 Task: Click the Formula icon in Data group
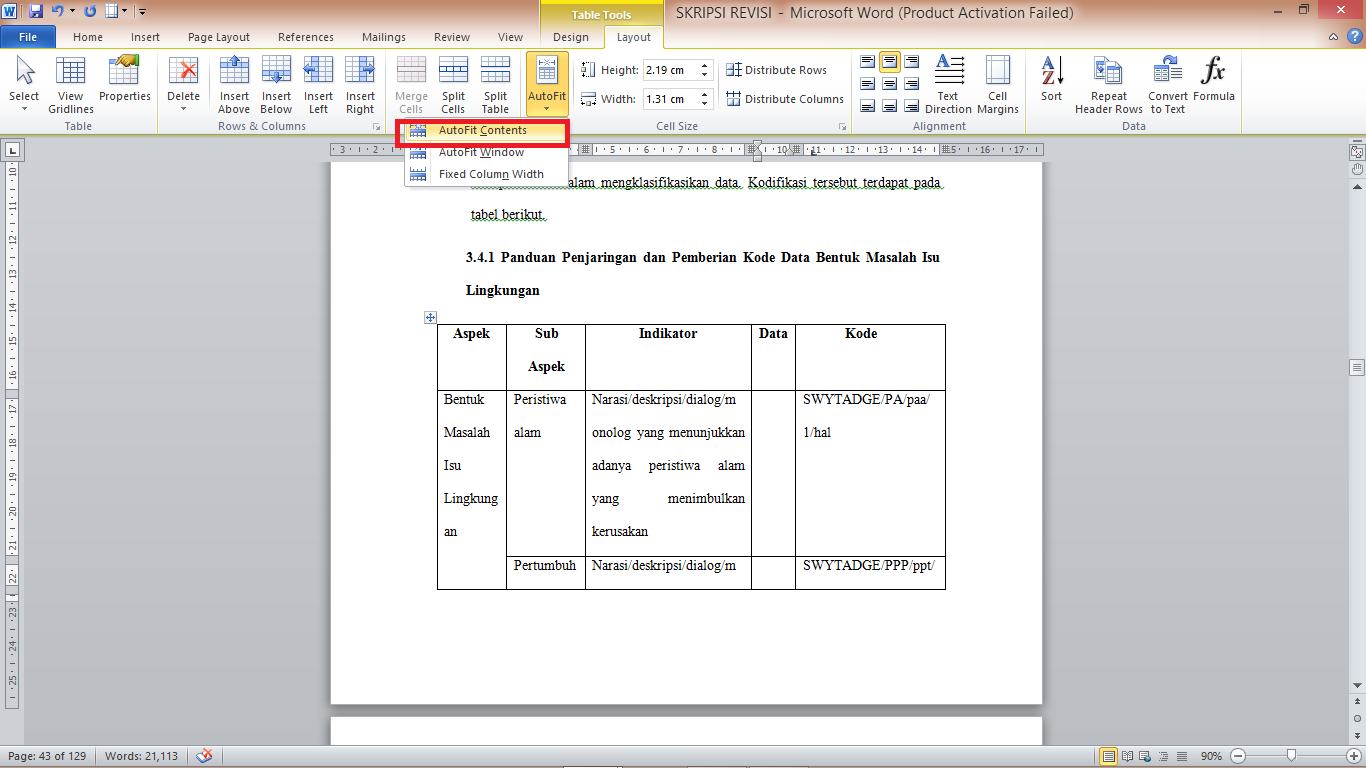(1215, 84)
